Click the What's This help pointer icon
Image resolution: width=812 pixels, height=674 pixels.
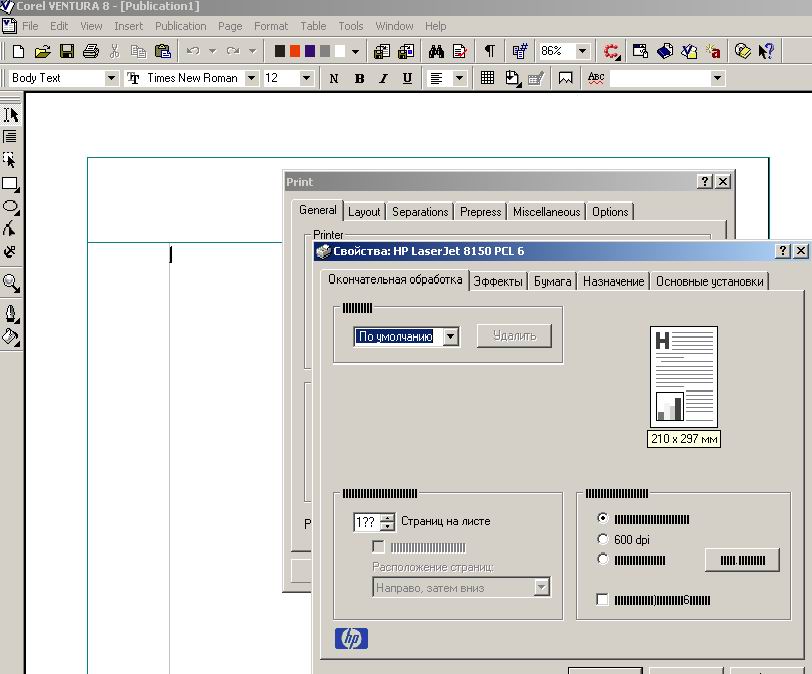766,51
